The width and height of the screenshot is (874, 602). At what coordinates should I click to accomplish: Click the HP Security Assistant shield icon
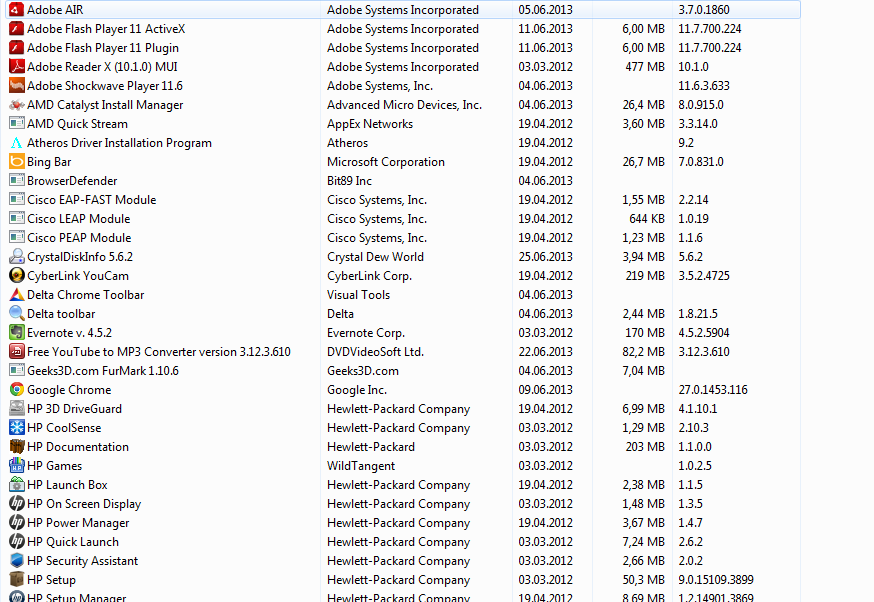pos(17,560)
